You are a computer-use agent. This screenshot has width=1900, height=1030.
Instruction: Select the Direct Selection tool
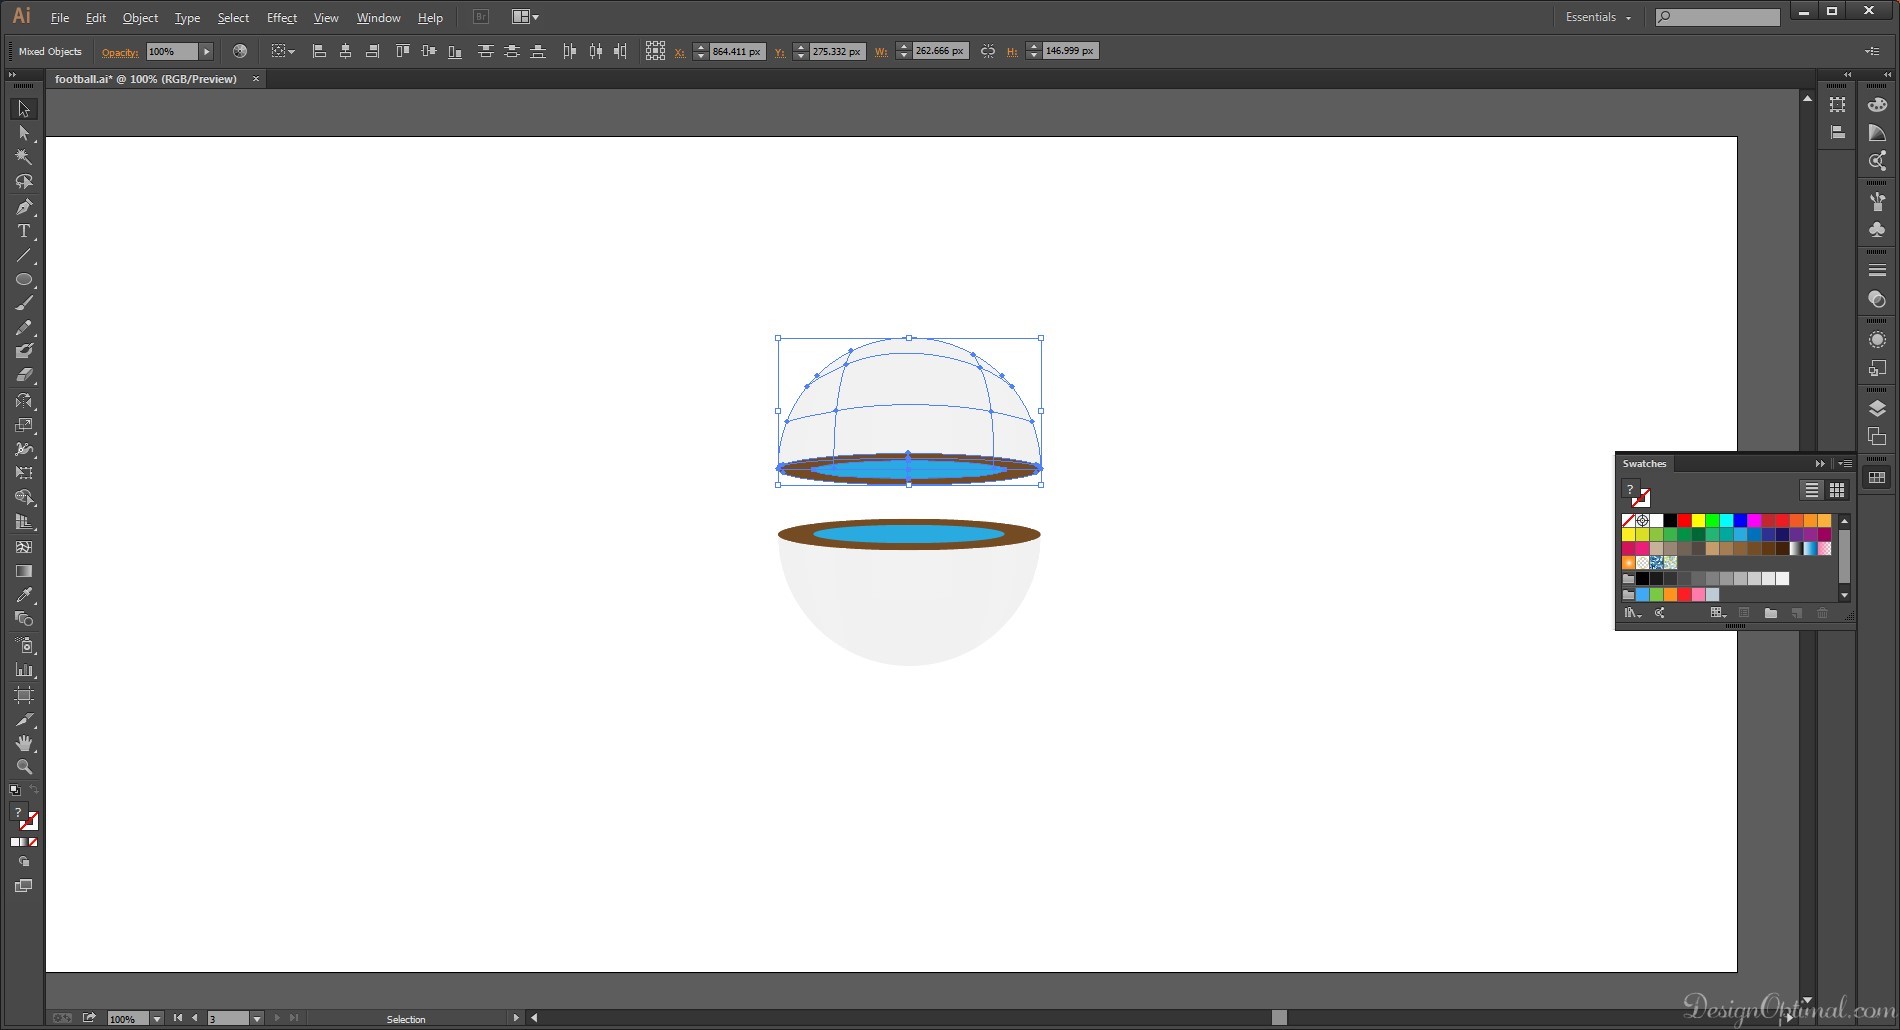24,133
